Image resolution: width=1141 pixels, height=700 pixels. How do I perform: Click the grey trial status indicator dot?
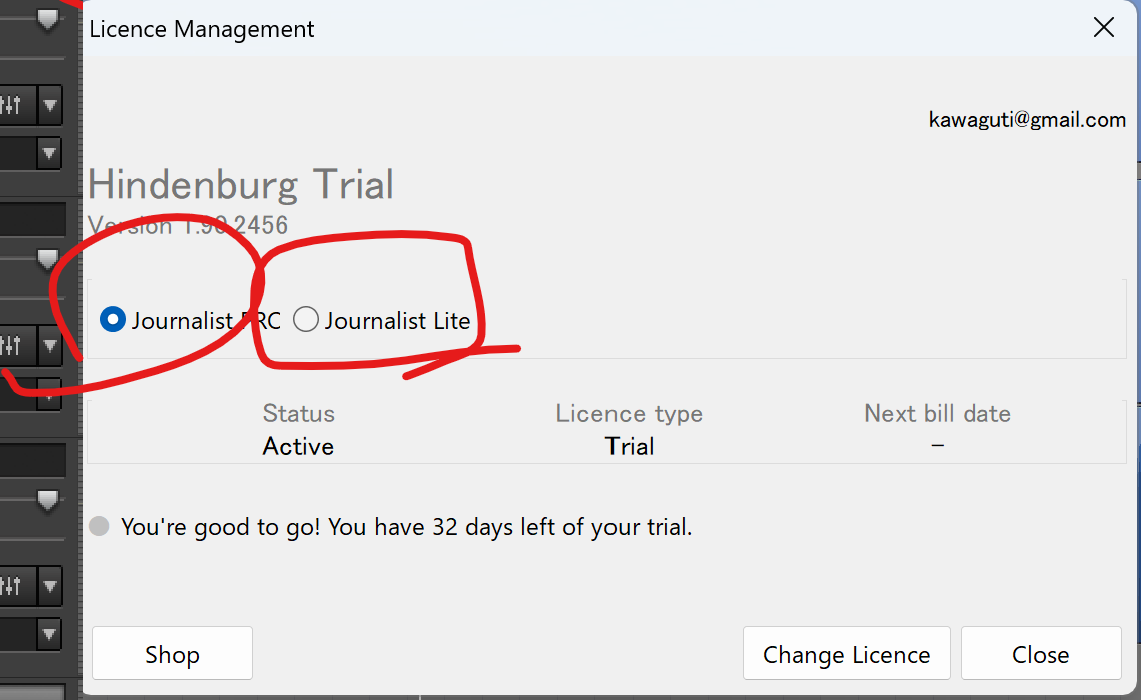pos(99,526)
